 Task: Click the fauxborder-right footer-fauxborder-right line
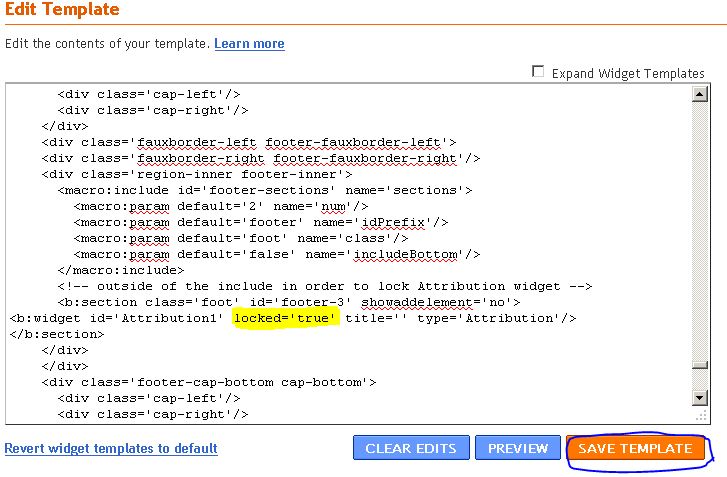[x=261, y=158]
